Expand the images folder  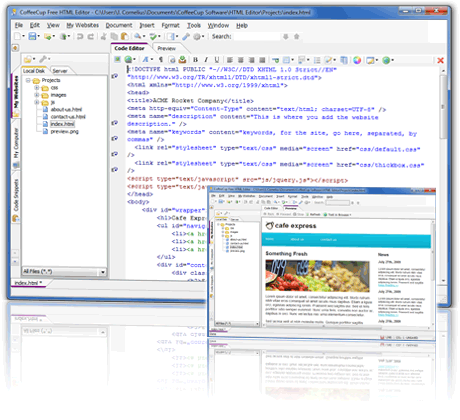pos(37,95)
